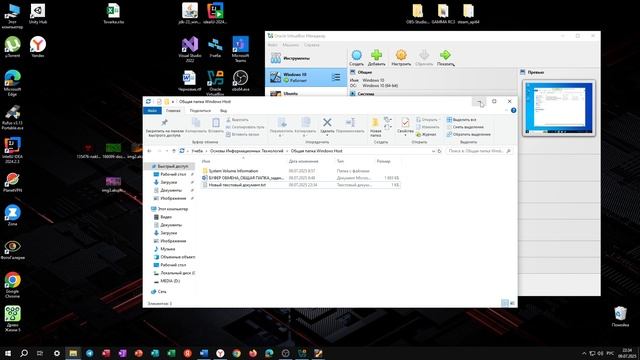Select Новый текстовый документ.txt file
The height and width of the screenshot is (360, 640).
click(x=237, y=185)
